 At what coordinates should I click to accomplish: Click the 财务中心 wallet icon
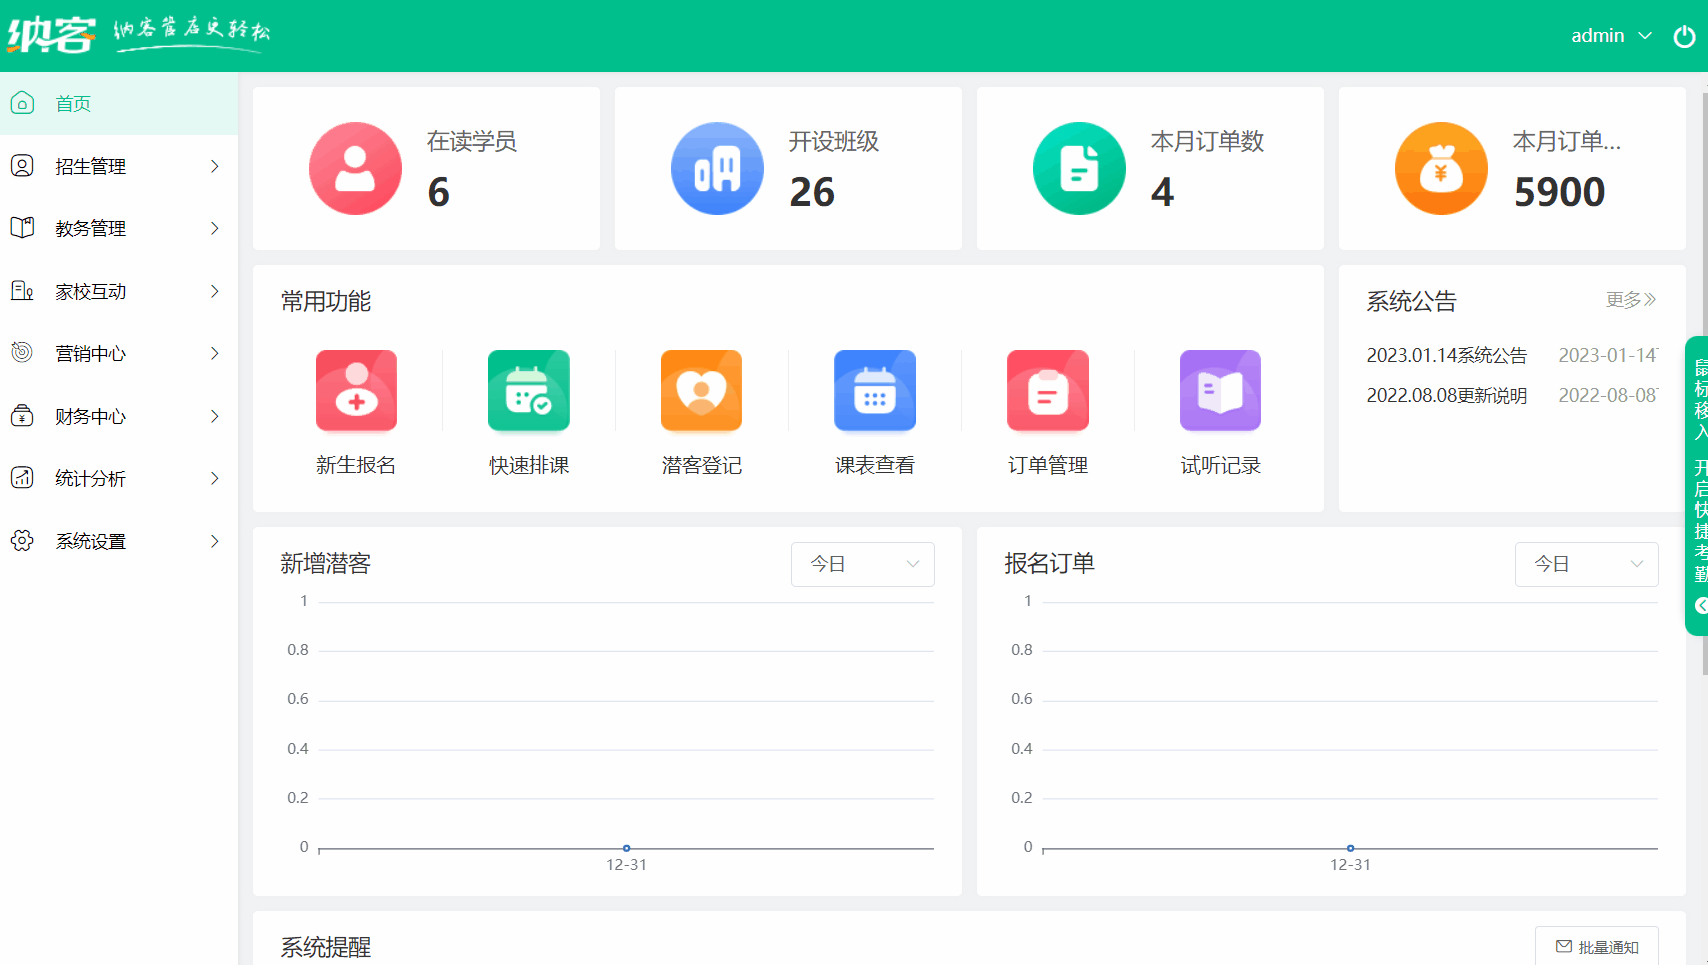click(x=22, y=416)
